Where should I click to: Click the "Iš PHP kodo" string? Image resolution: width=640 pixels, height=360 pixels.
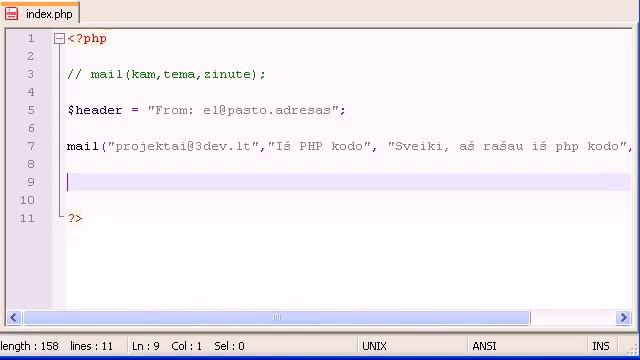click(x=320, y=146)
